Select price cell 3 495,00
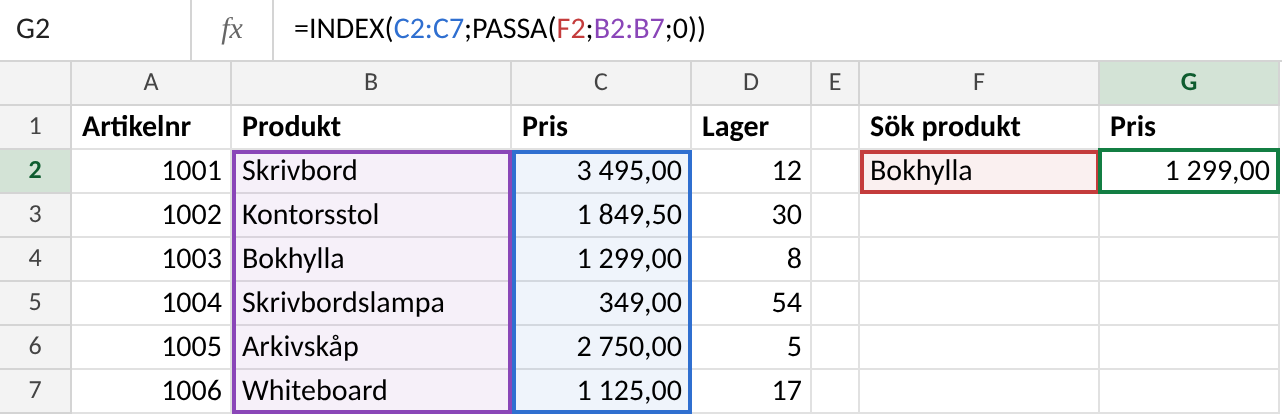 (x=601, y=171)
